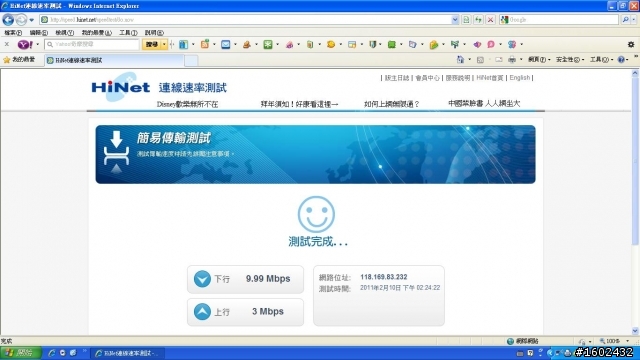The width and height of the screenshot is (640, 360).
Task: Click the green asterisk Yahoo toolbar icon
Action: 268,44
